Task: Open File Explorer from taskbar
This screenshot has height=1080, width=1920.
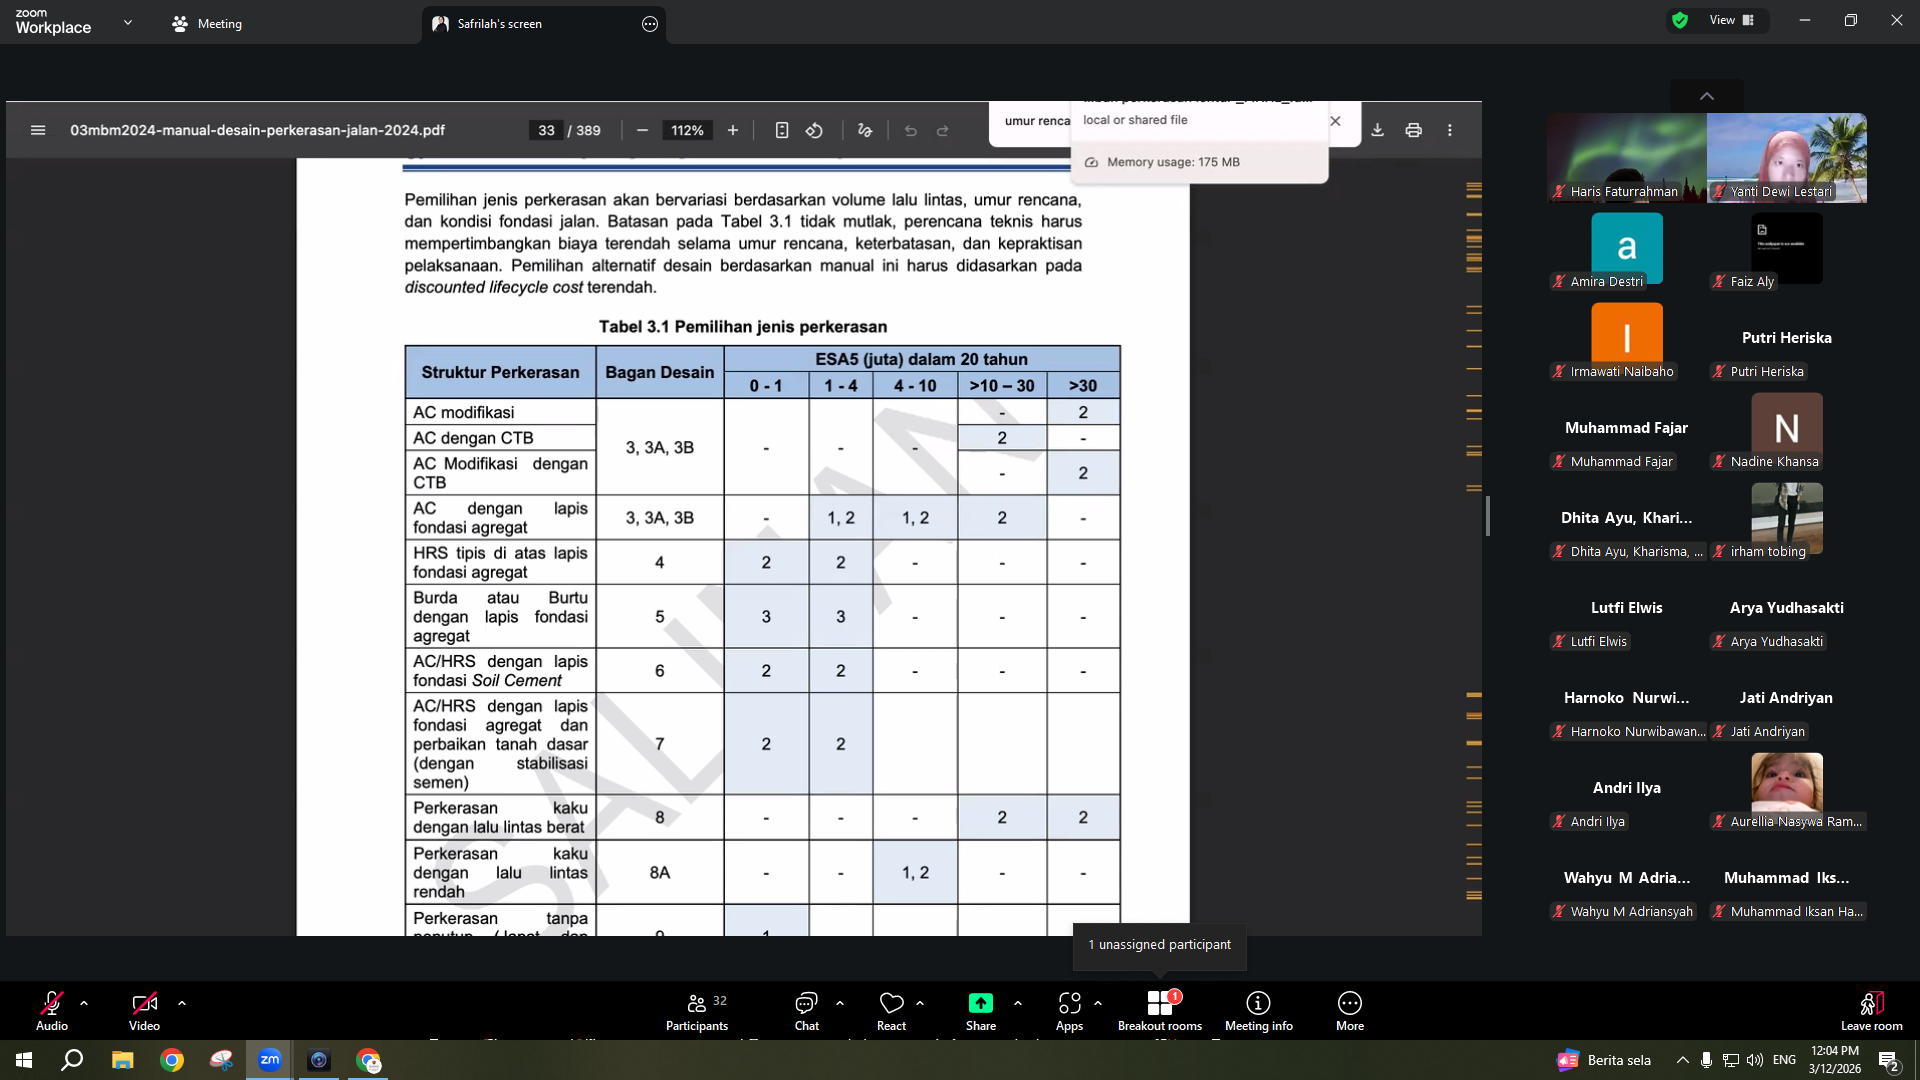Action: (122, 1060)
